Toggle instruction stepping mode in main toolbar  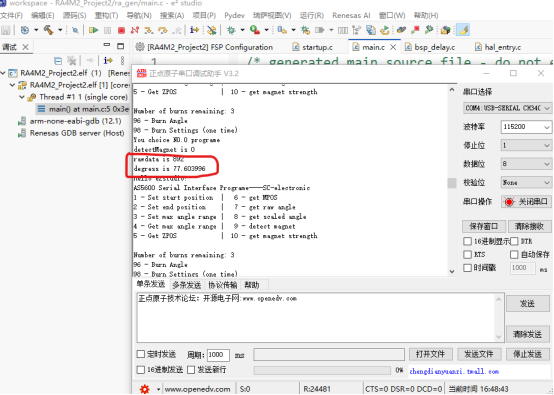[x=194, y=30]
